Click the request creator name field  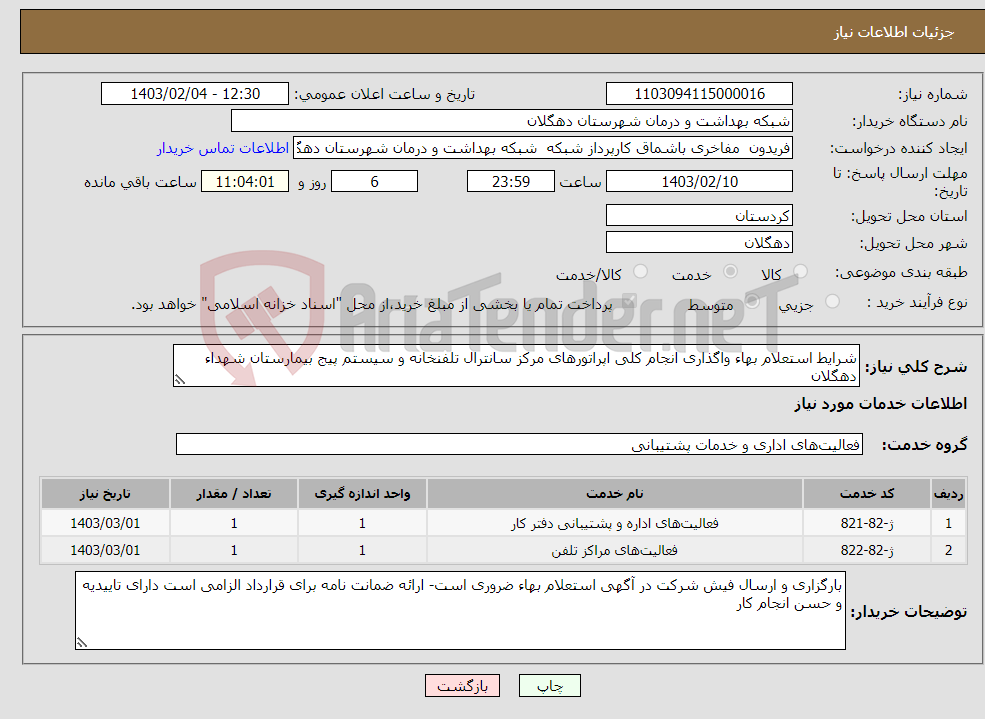point(543,148)
